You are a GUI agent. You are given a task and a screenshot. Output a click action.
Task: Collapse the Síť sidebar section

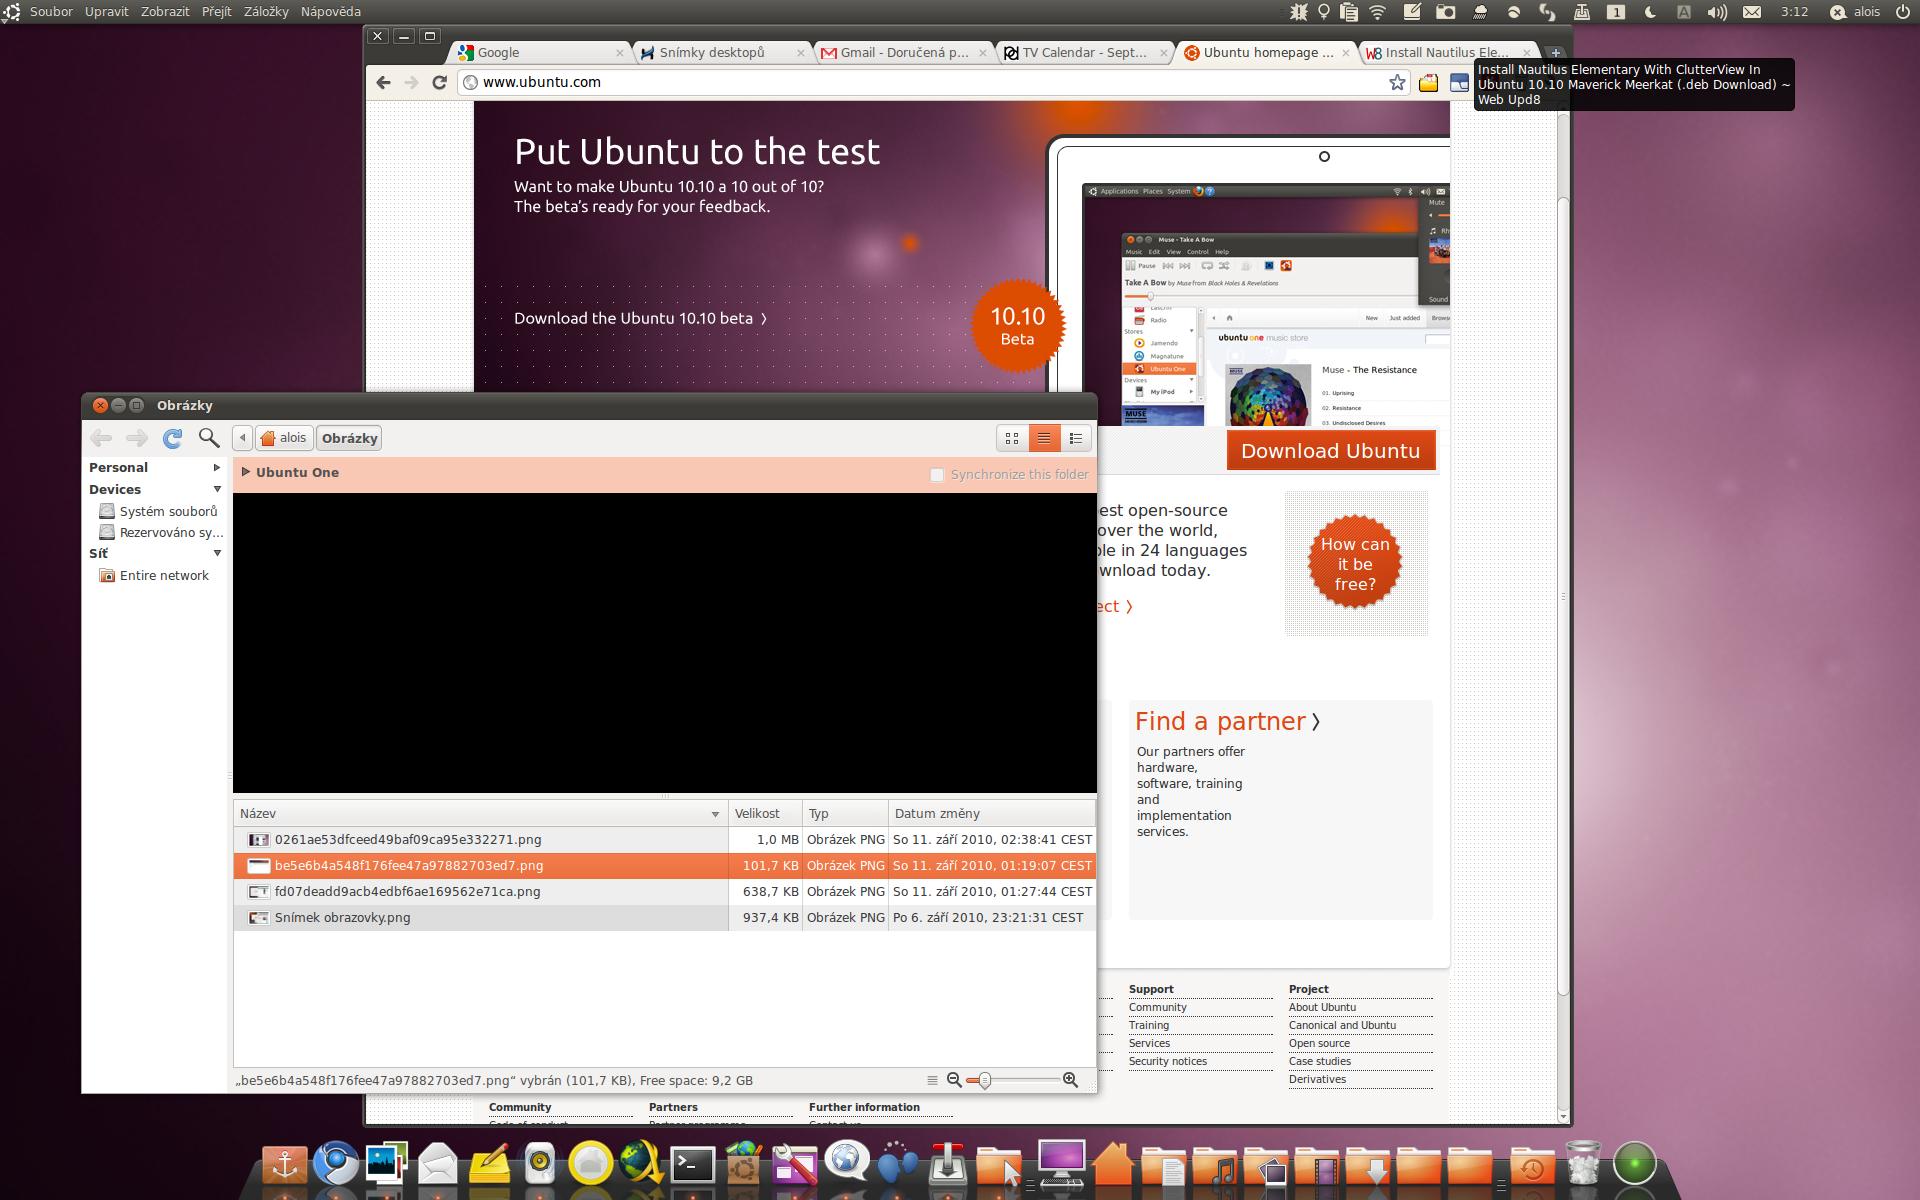217,553
